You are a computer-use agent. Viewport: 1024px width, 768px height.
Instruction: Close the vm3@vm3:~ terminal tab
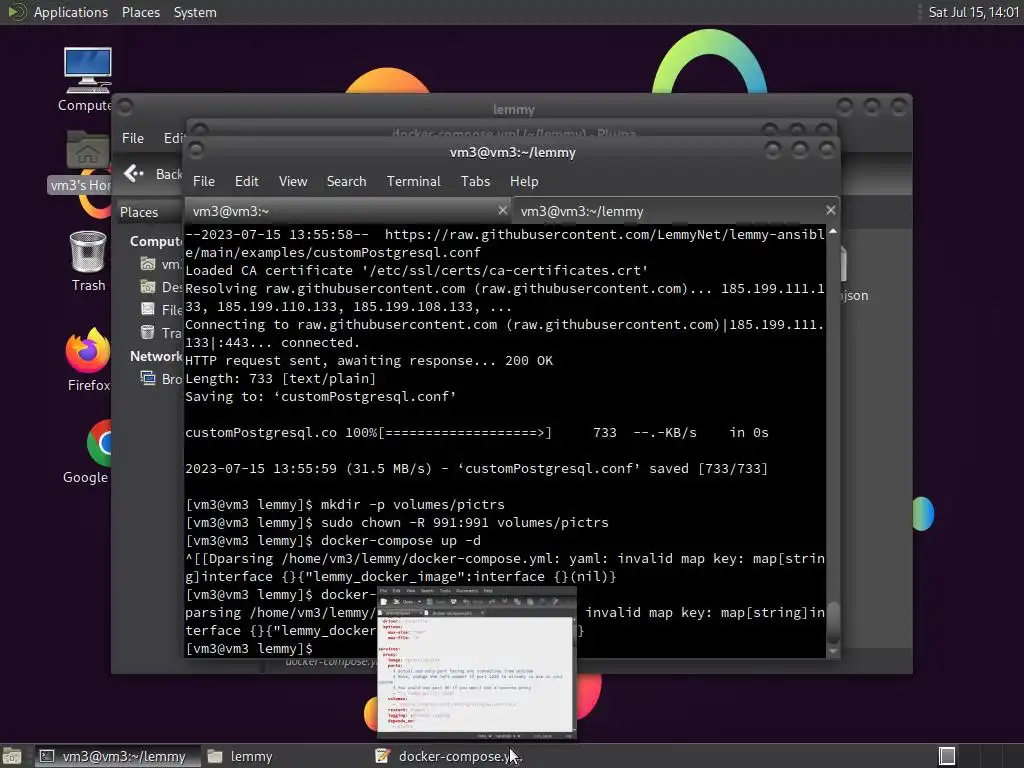(x=502, y=210)
